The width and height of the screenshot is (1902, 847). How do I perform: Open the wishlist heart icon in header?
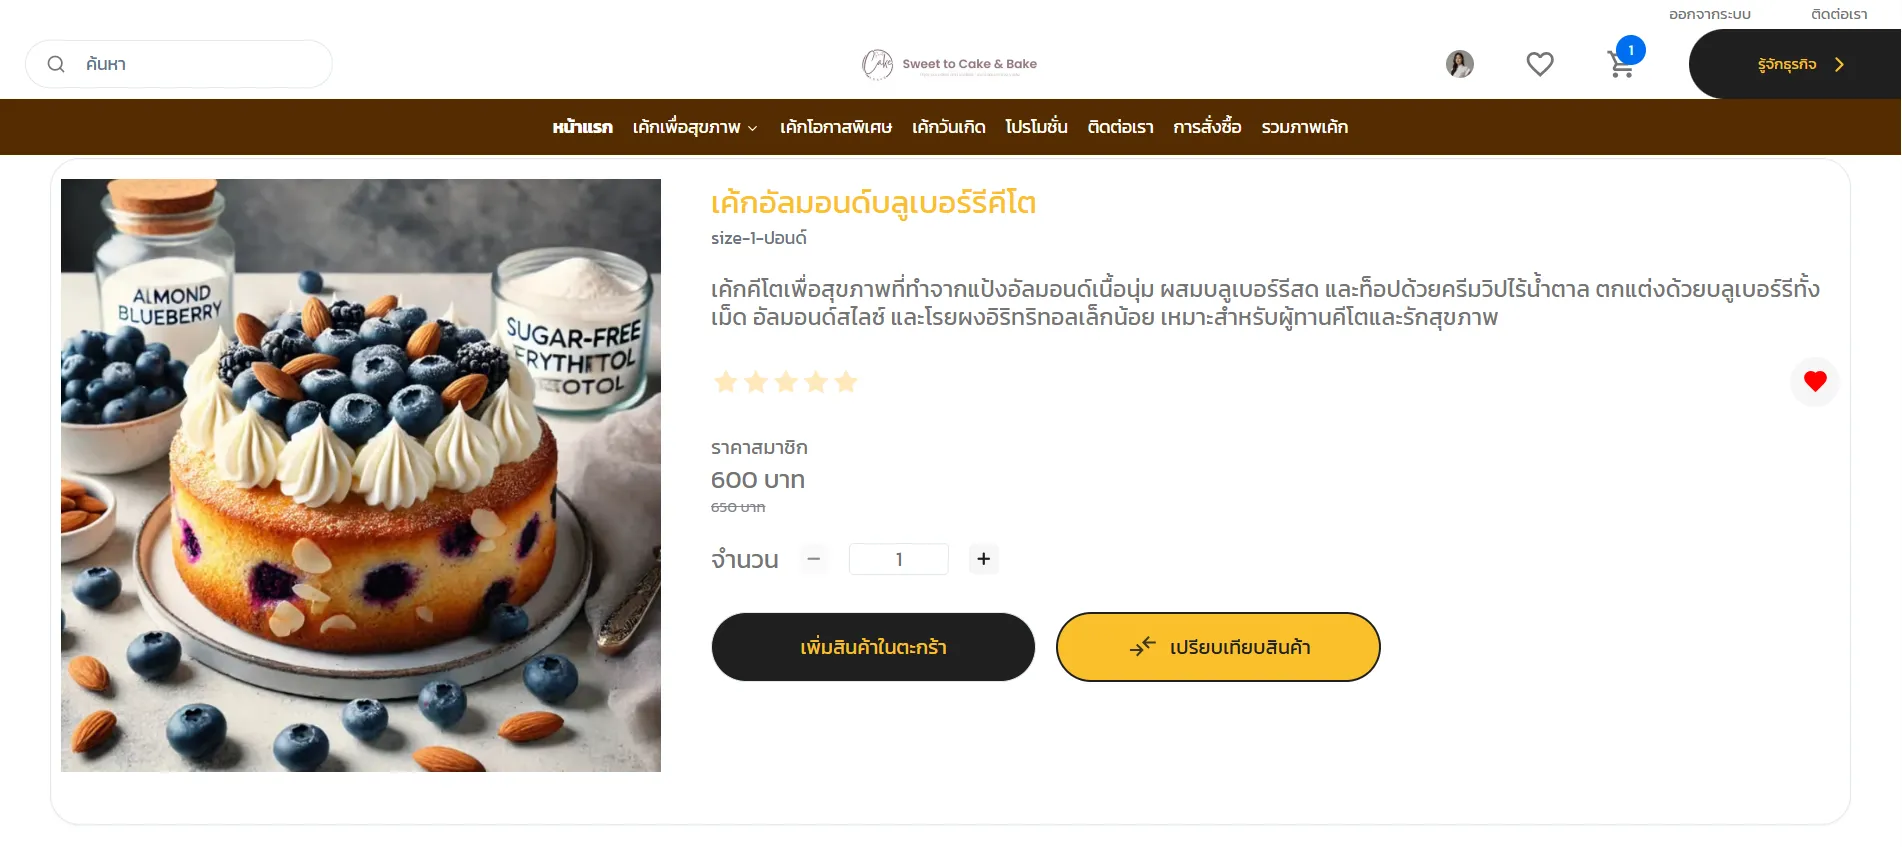(1540, 64)
